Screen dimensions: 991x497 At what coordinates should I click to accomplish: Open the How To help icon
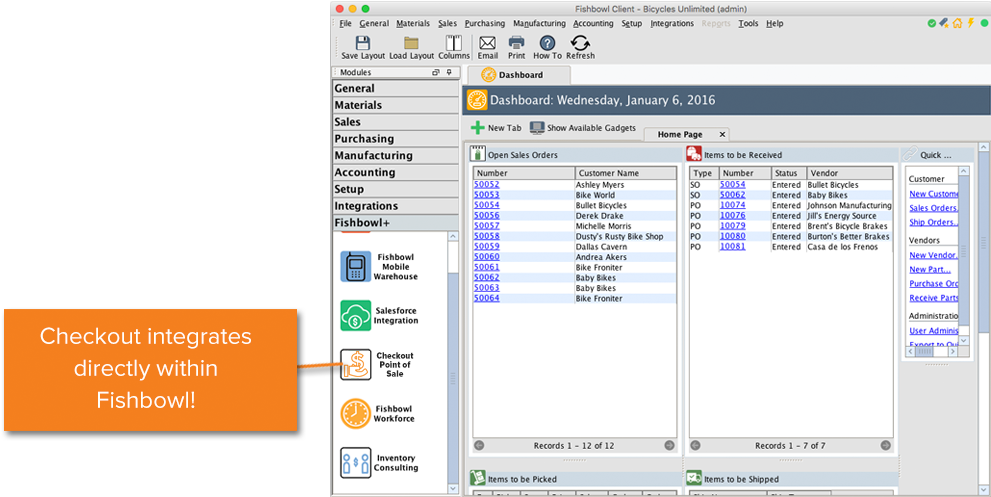coord(547,42)
